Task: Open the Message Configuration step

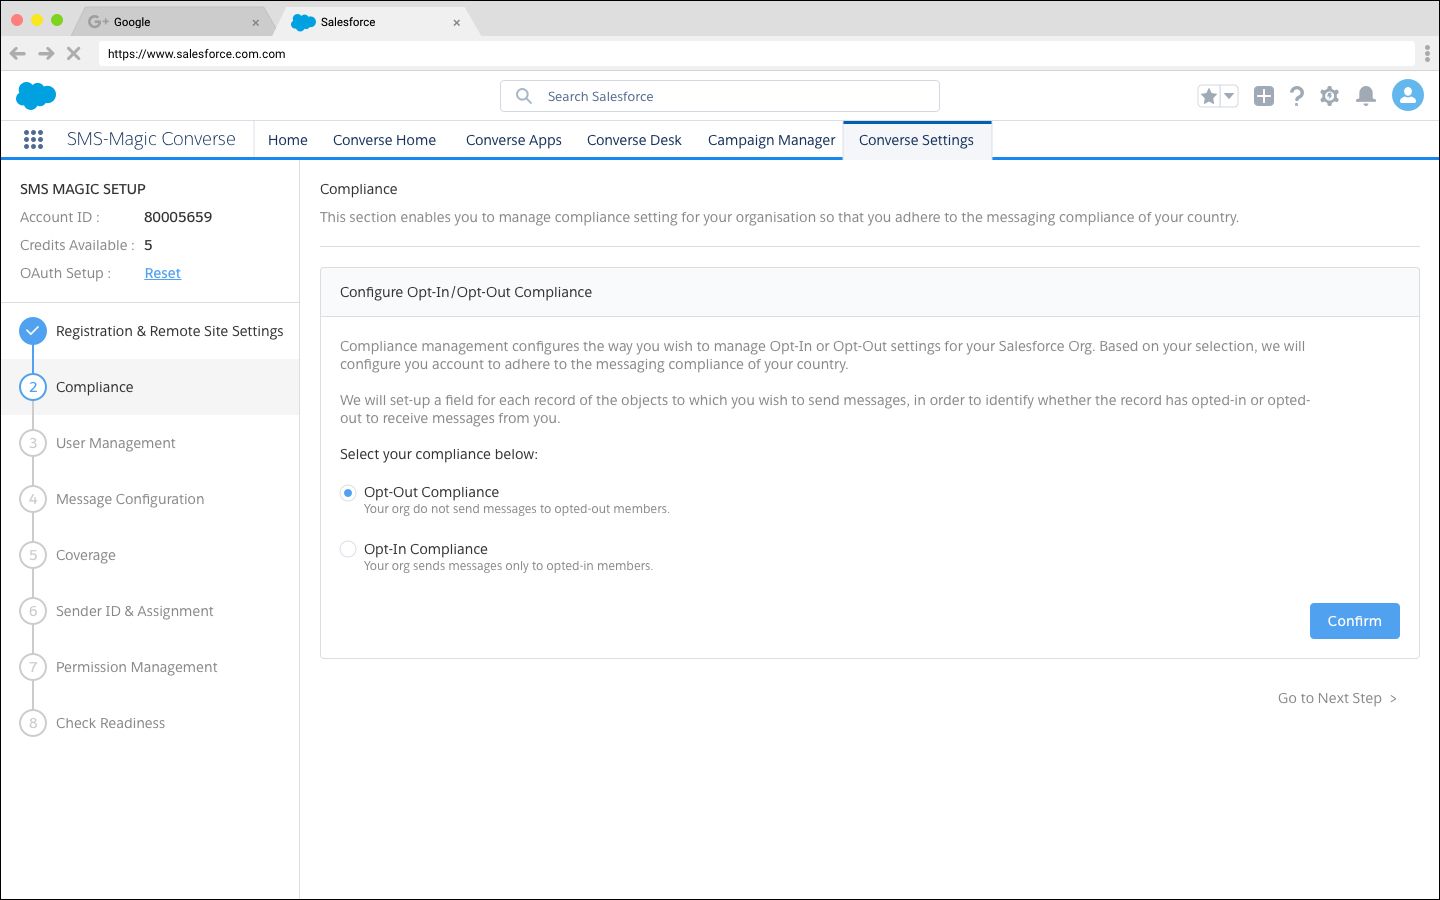Action: point(130,499)
